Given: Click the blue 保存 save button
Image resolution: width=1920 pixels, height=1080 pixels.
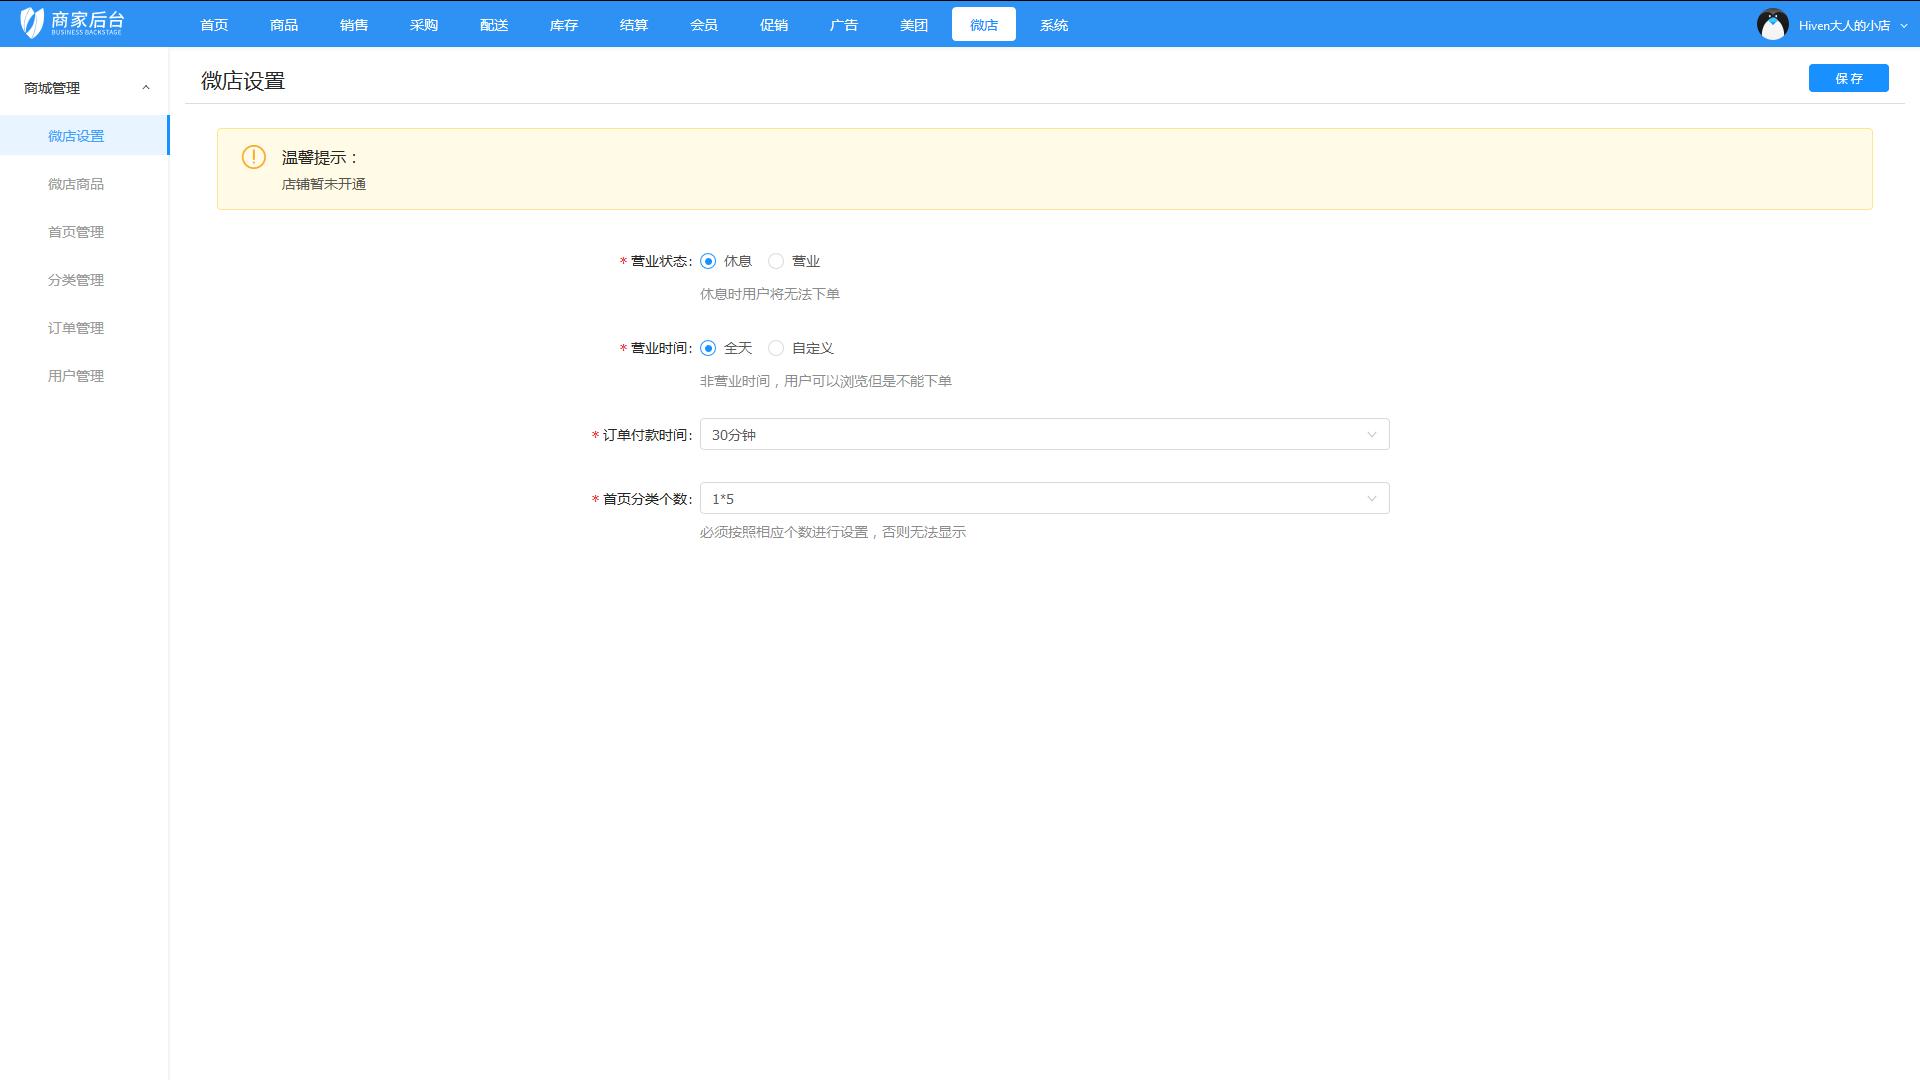Looking at the screenshot, I should click(1848, 78).
